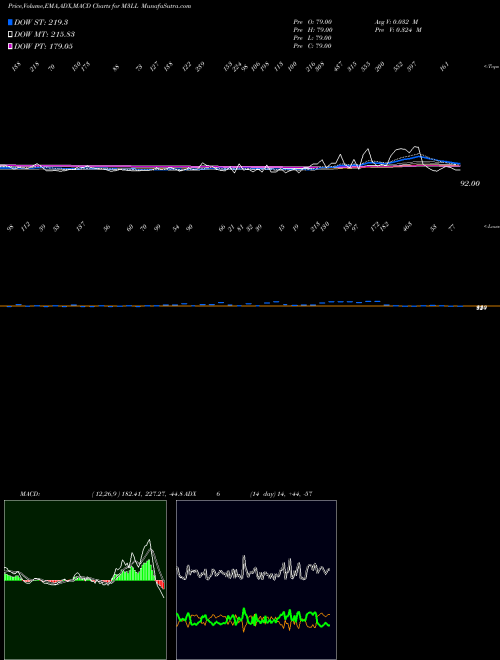The width and height of the screenshot is (500, 660).
Task: Click the 'Pre C: 79.00' close value
Action: 313,46
